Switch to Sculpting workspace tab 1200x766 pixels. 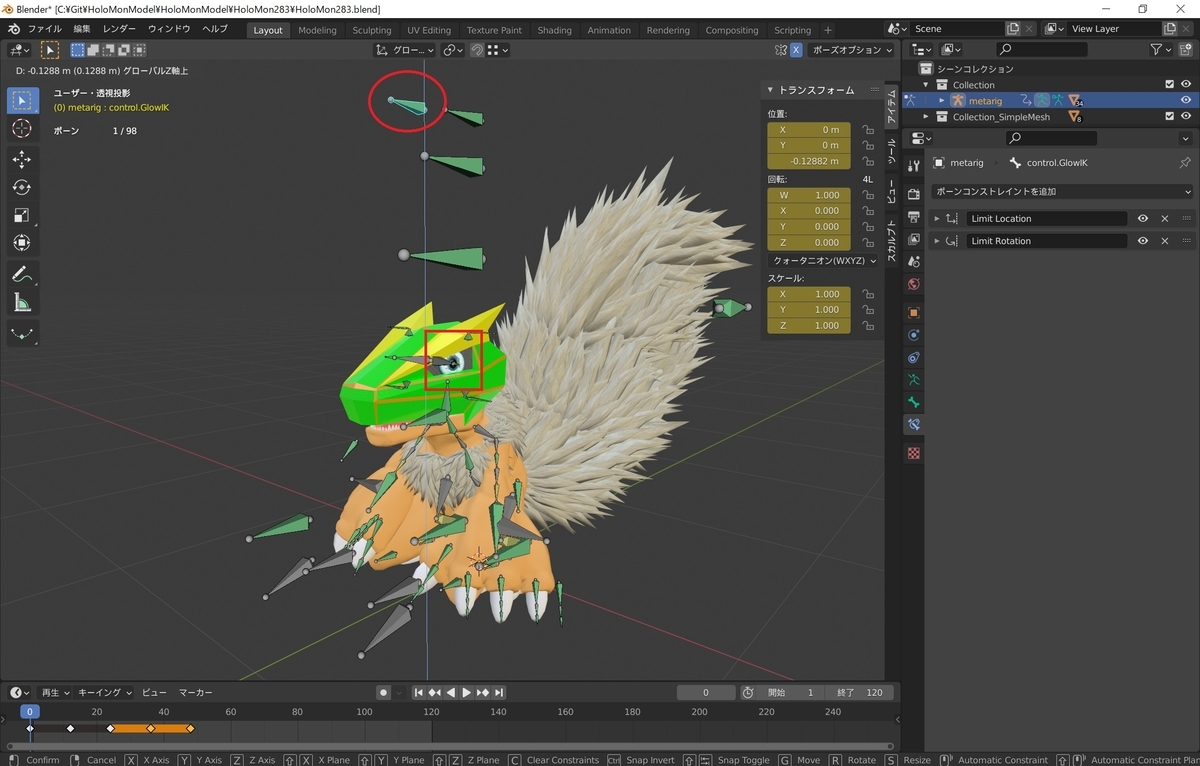371,30
